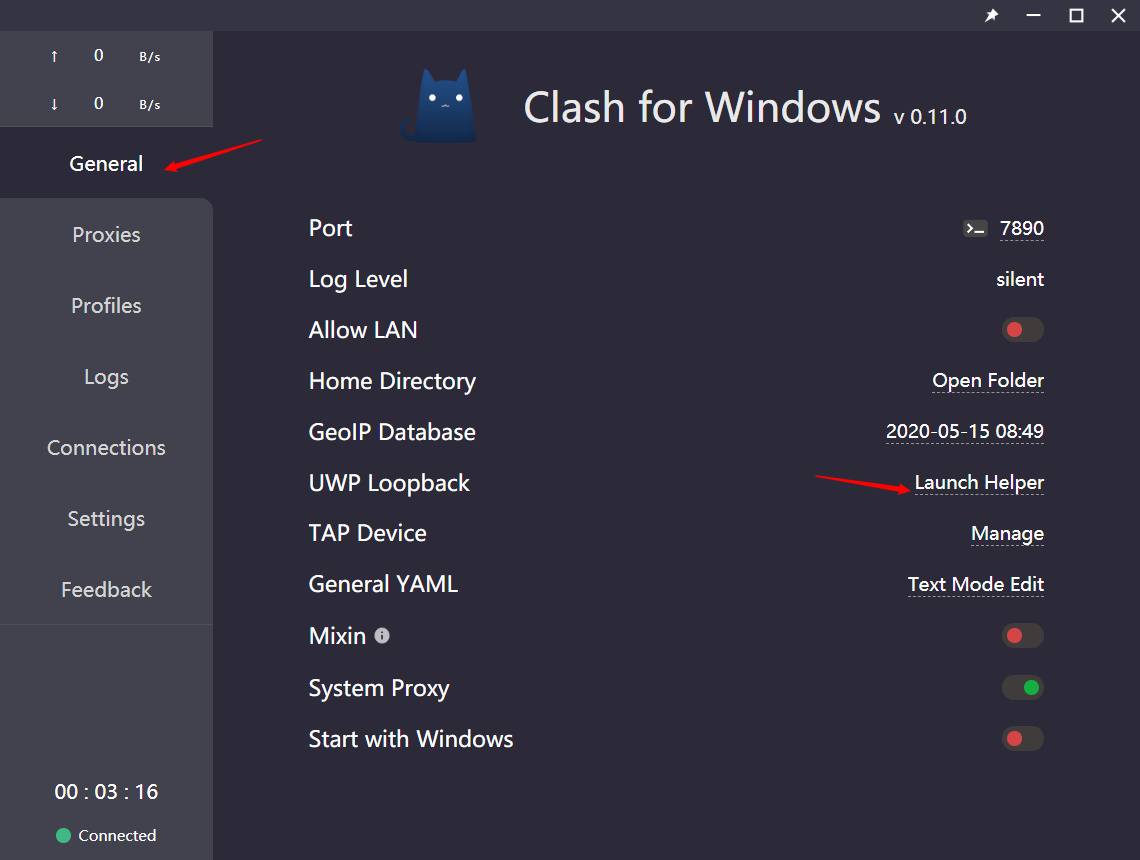Click the Clash cat logo
The width and height of the screenshot is (1140, 860).
(x=439, y=106)
